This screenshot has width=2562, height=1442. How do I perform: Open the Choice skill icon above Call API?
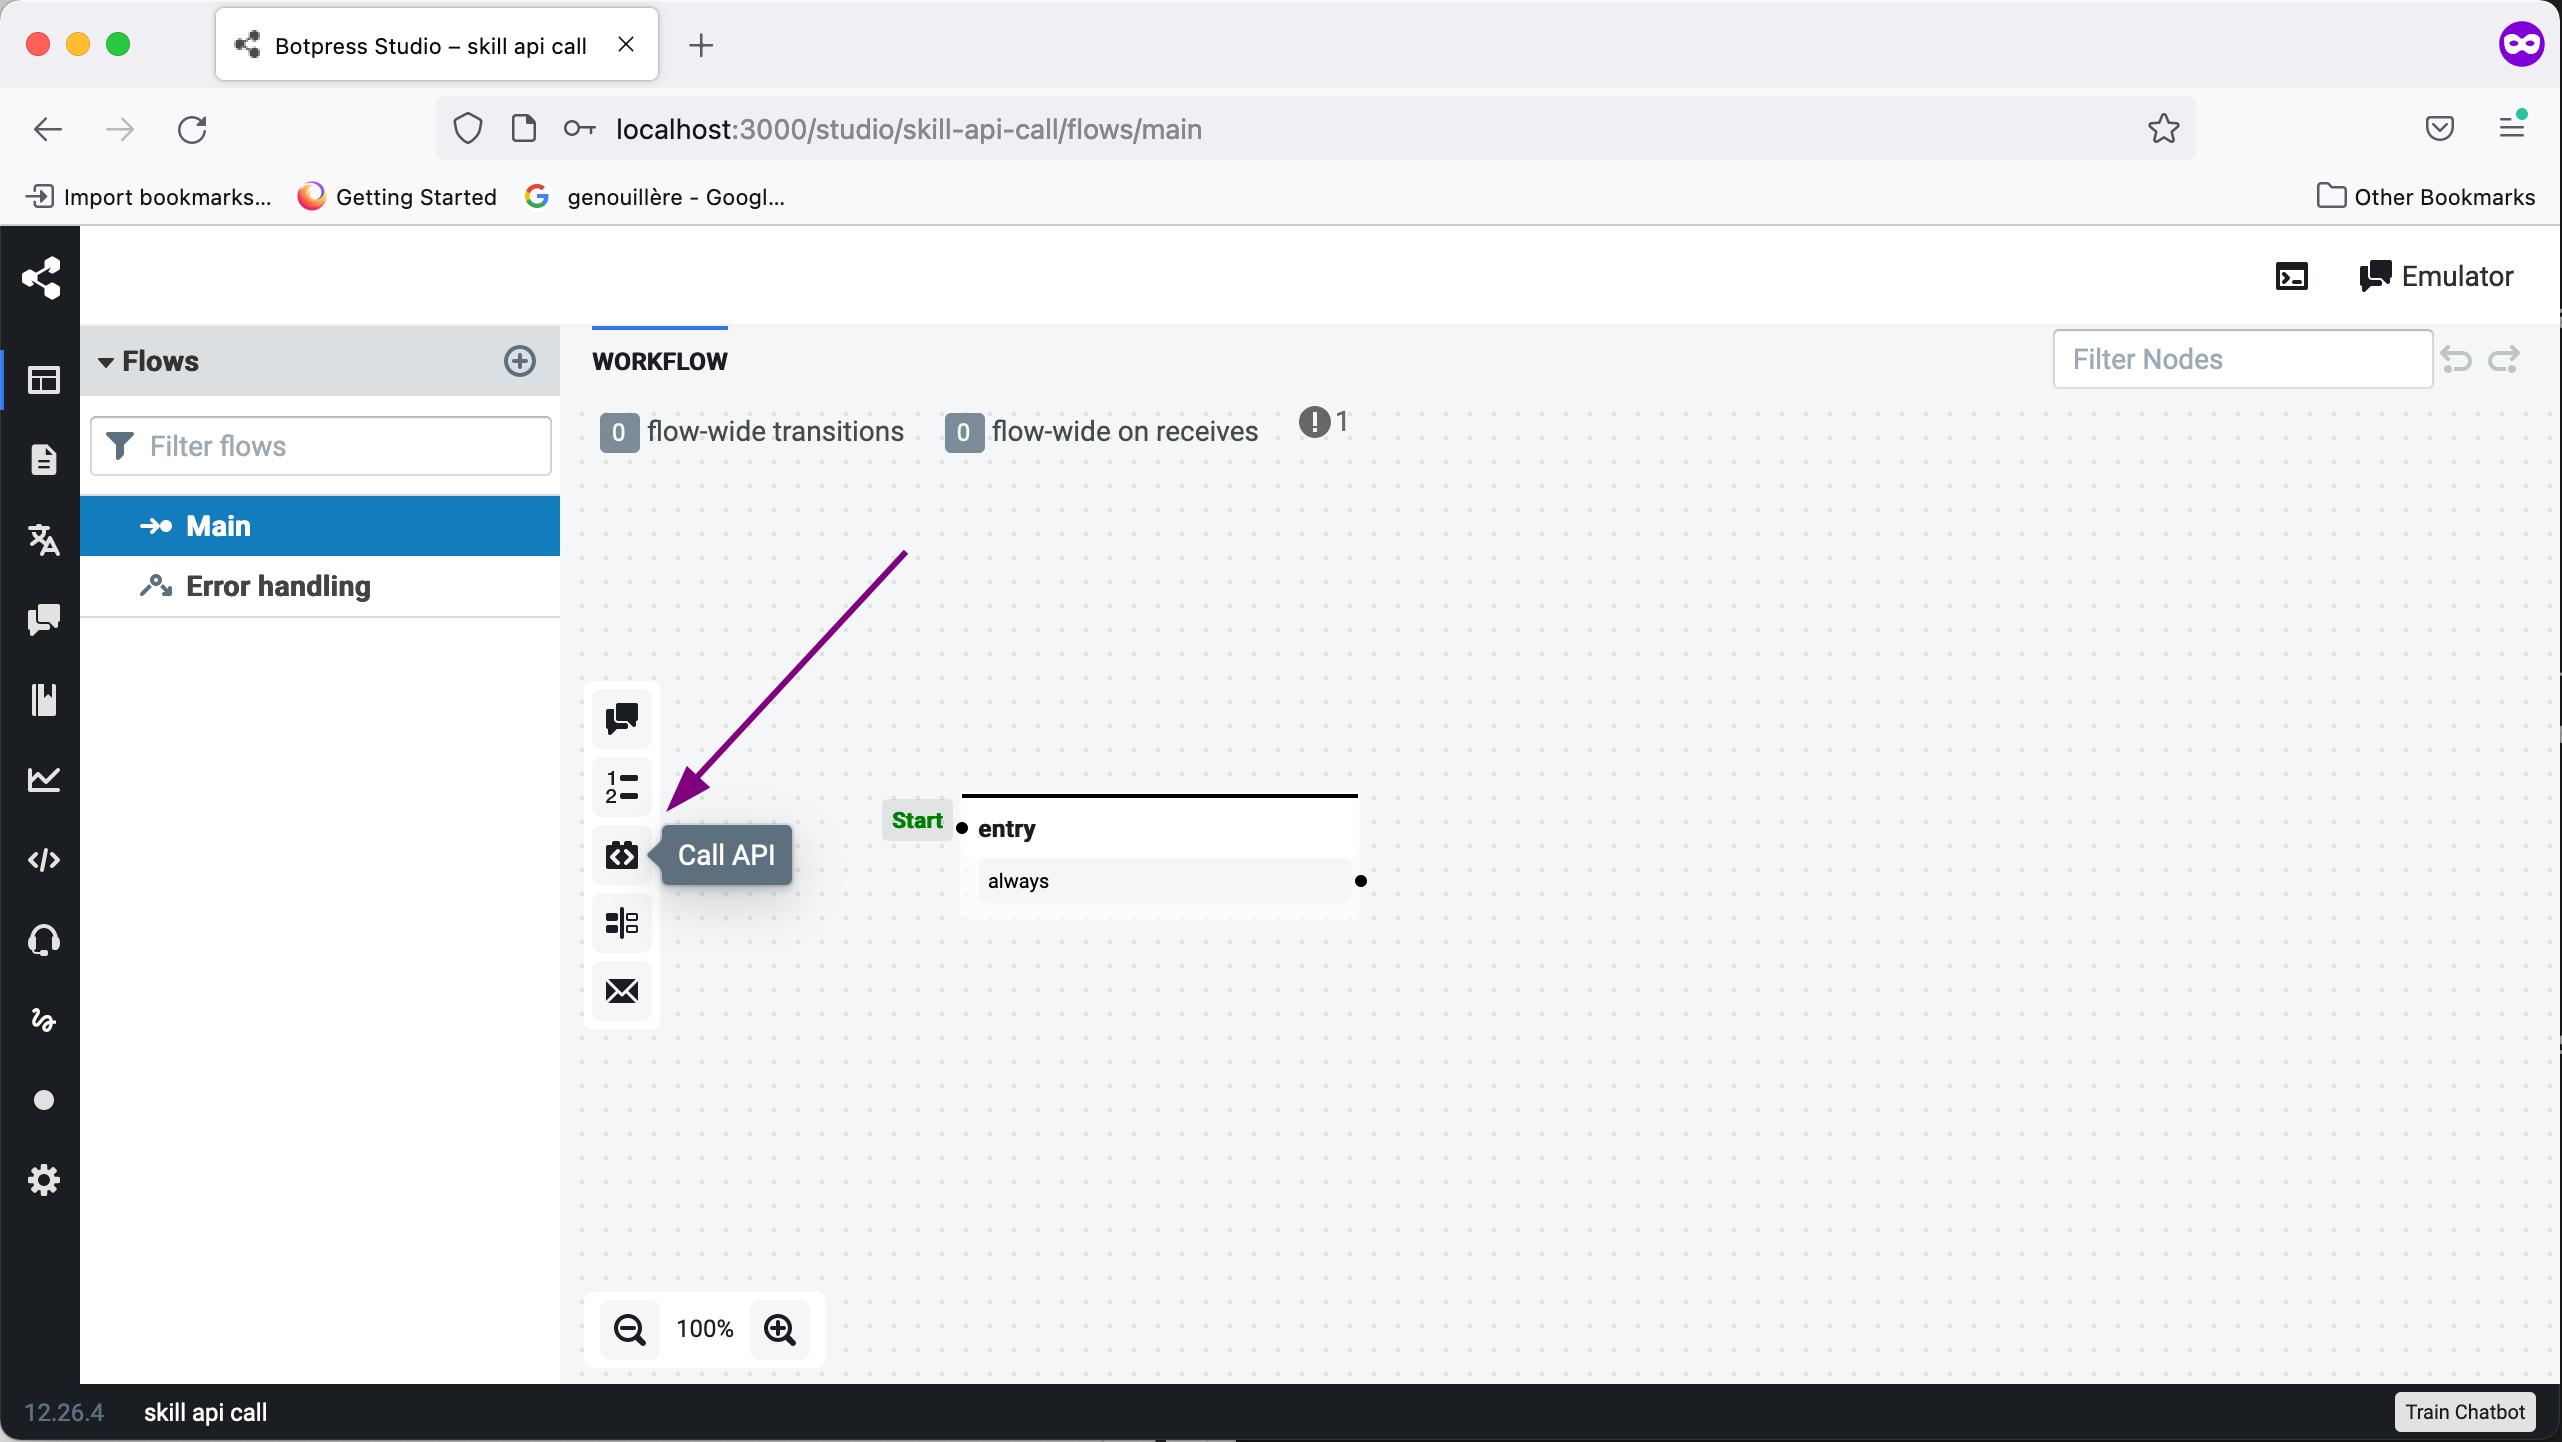click(621, 787)
